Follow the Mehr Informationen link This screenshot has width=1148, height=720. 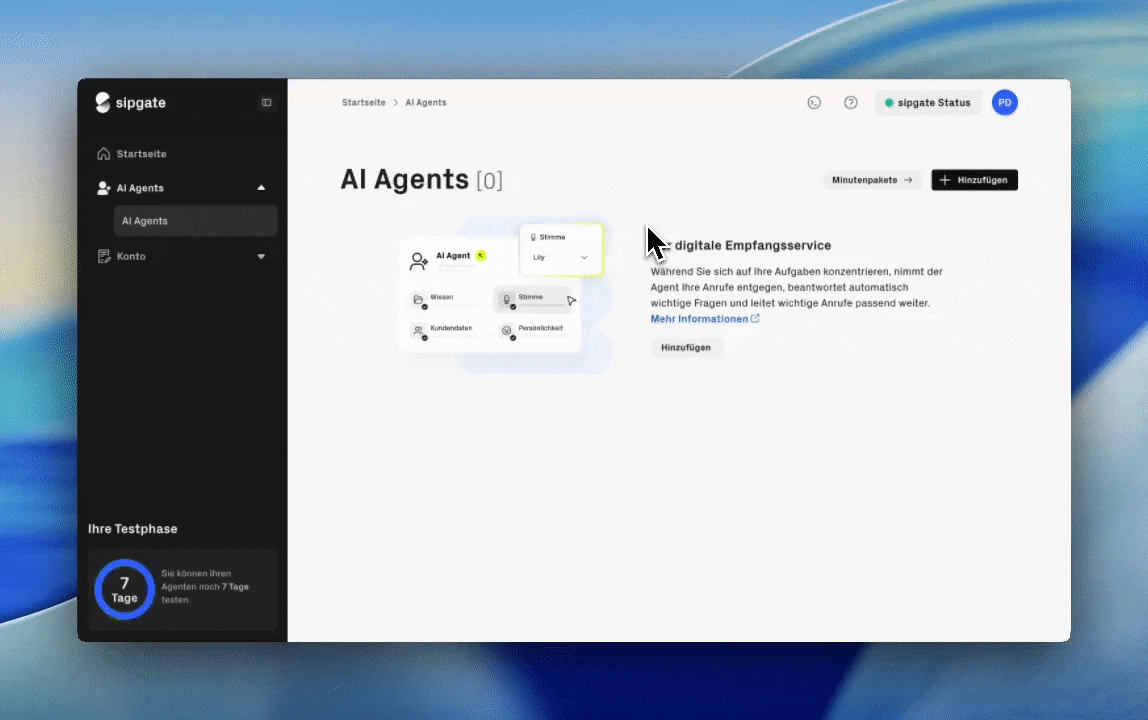click(x=699, y=319)
